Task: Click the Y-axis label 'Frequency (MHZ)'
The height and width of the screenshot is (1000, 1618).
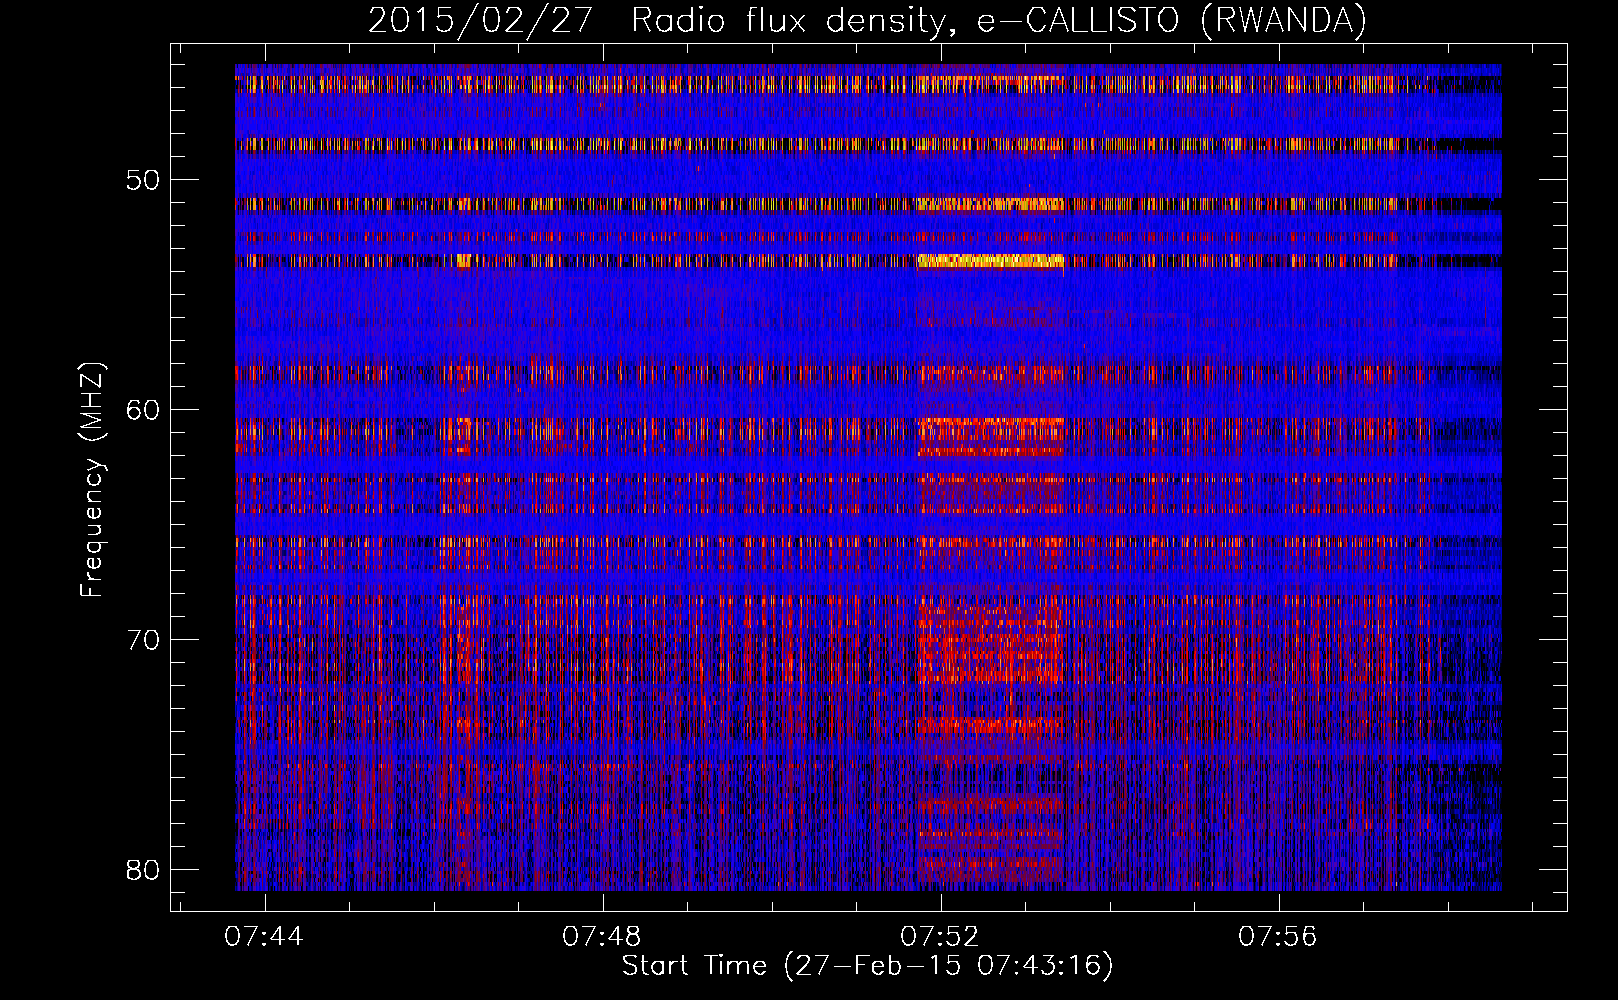Action: click(91, 480)
